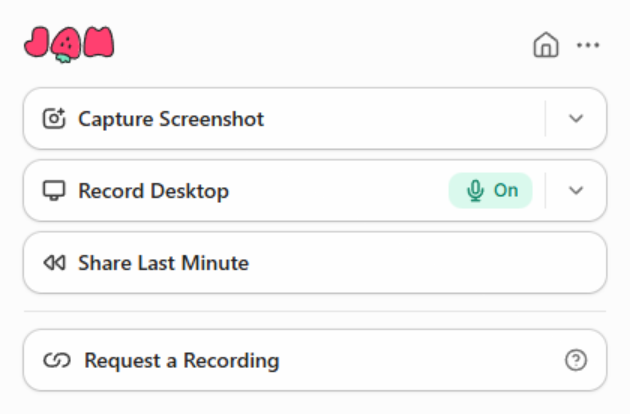Click the green microphone icon
The height and width of the screenshot is (414, 630).
pos(475,190)
